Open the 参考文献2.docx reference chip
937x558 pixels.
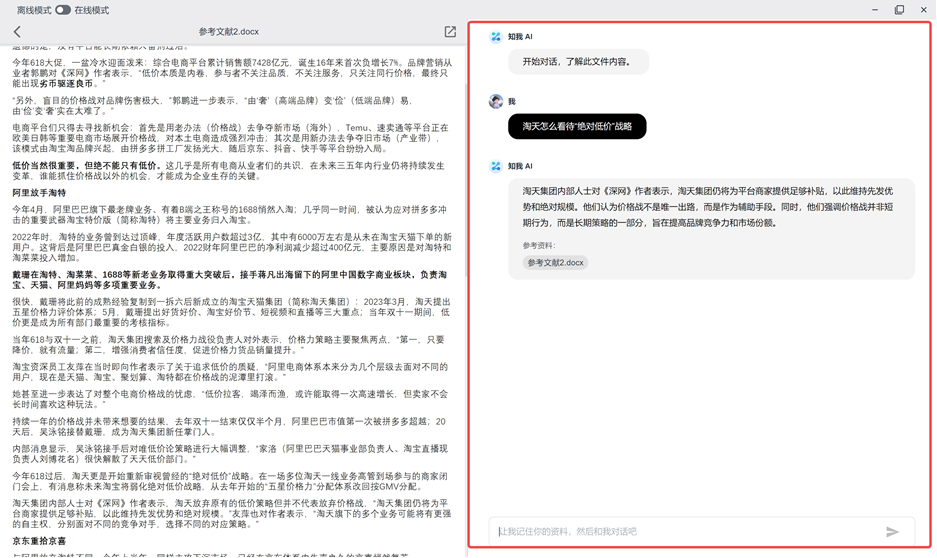pyautogui.click(x=555, y=263)
